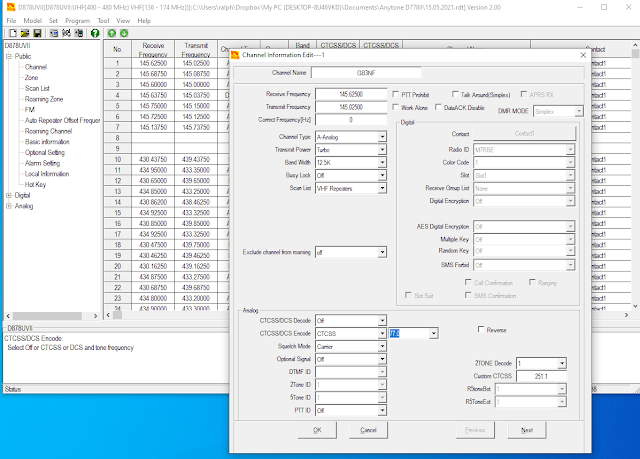The width and height of the screenshot is (640, 459).
Task: Click the Open file folder icon
Action: click(25, 33)
